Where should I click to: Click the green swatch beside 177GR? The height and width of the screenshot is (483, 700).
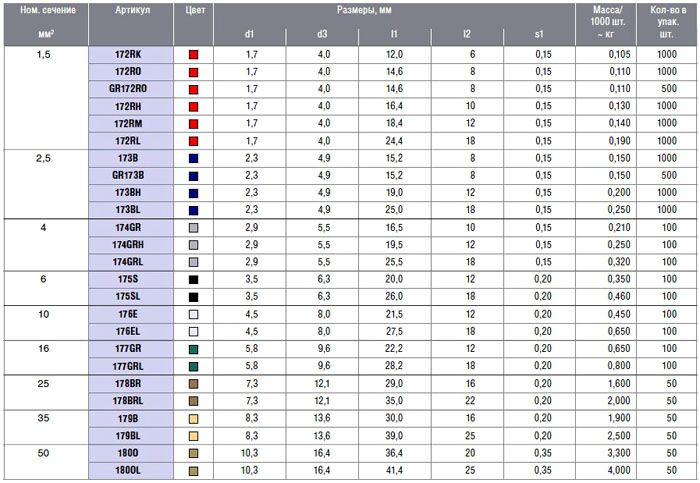tap(194, 349)
